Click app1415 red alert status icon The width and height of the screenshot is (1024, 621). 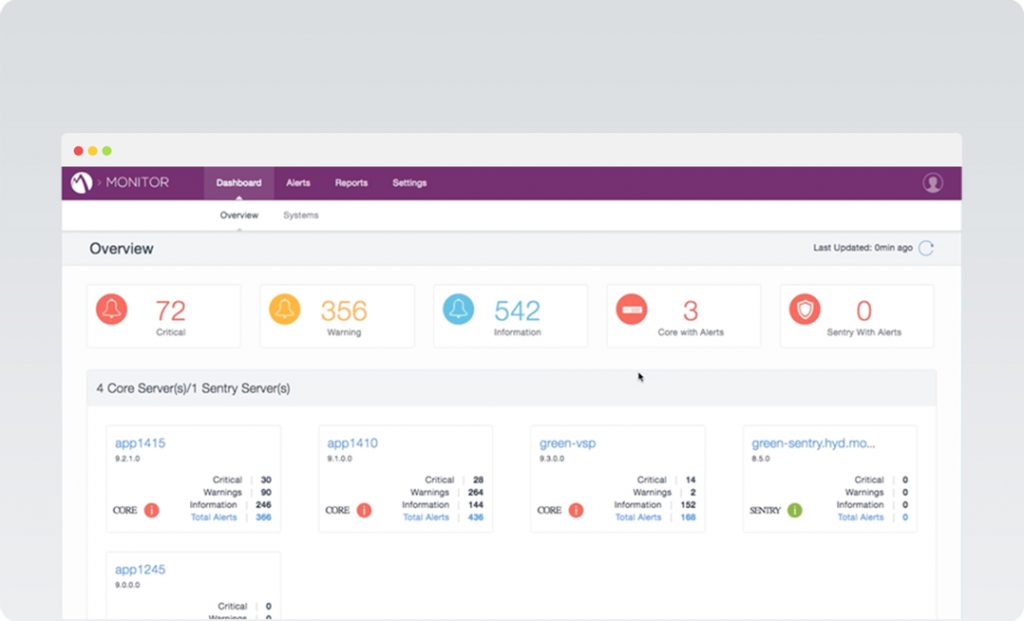(x=152, y=510)
